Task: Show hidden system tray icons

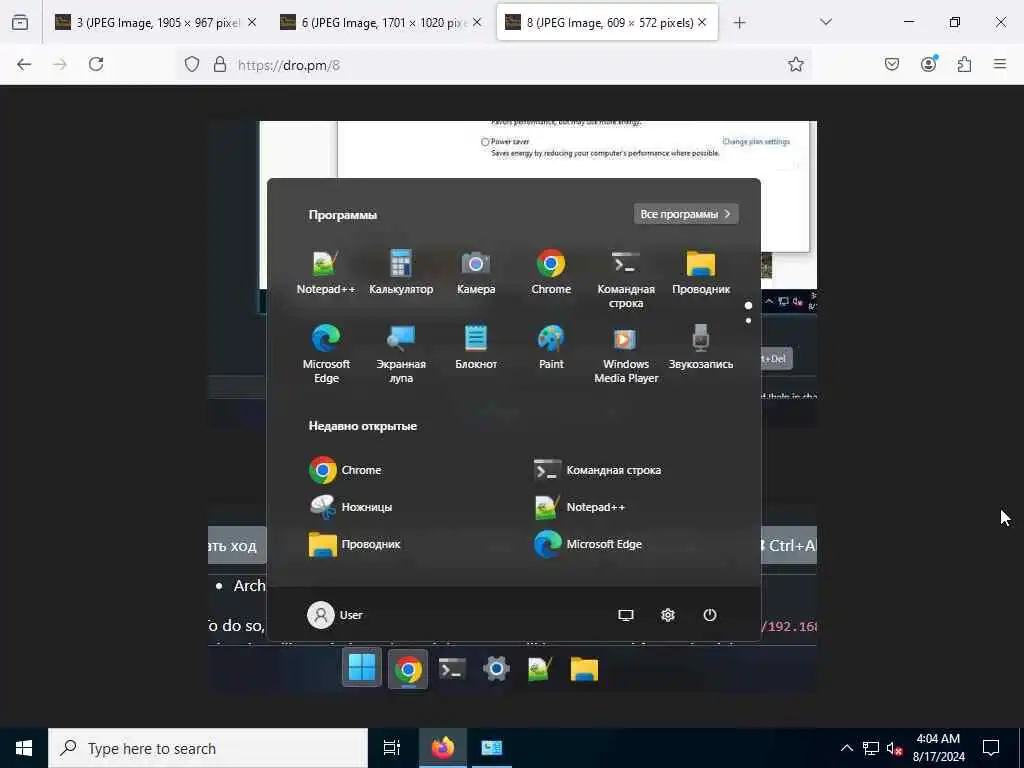Action: click(x=846, y=748)
